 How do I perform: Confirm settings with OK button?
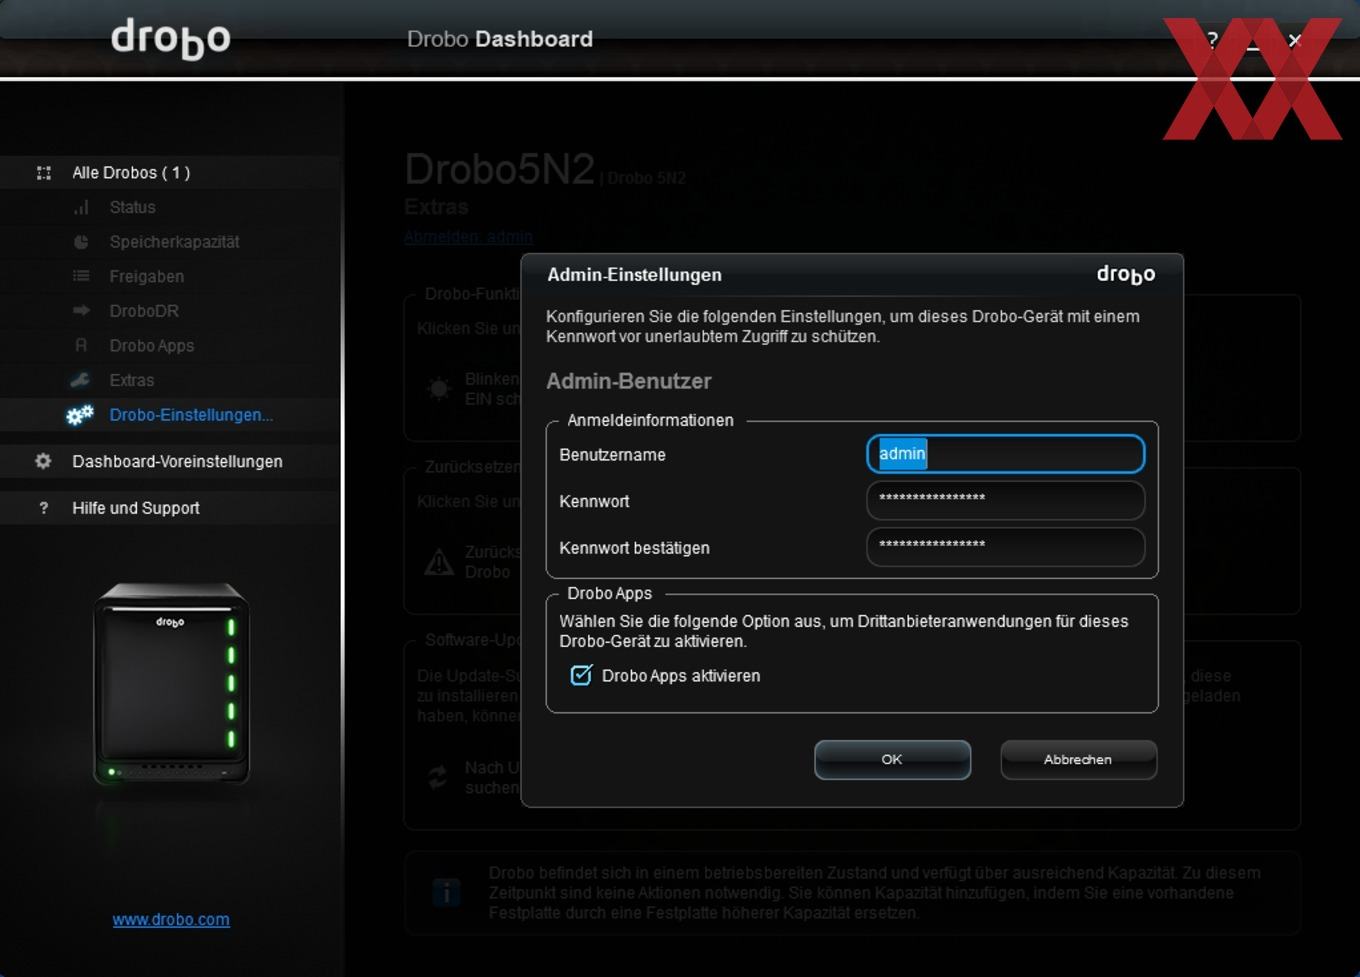[892, 760]
